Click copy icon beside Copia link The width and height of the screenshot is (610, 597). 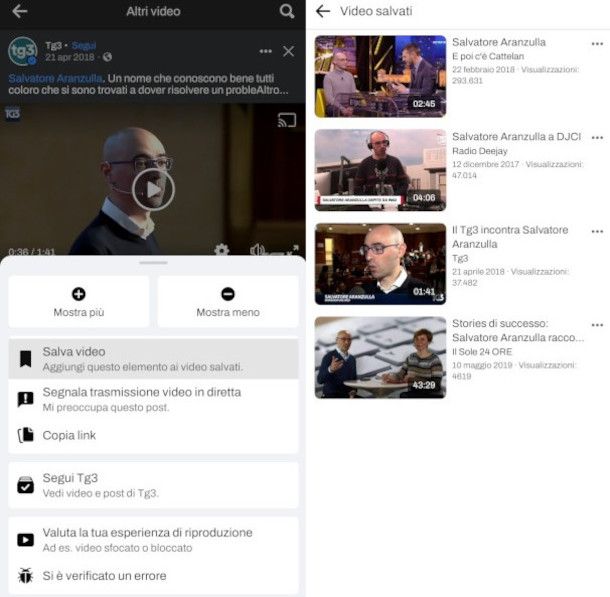click(x=26, y=435)
